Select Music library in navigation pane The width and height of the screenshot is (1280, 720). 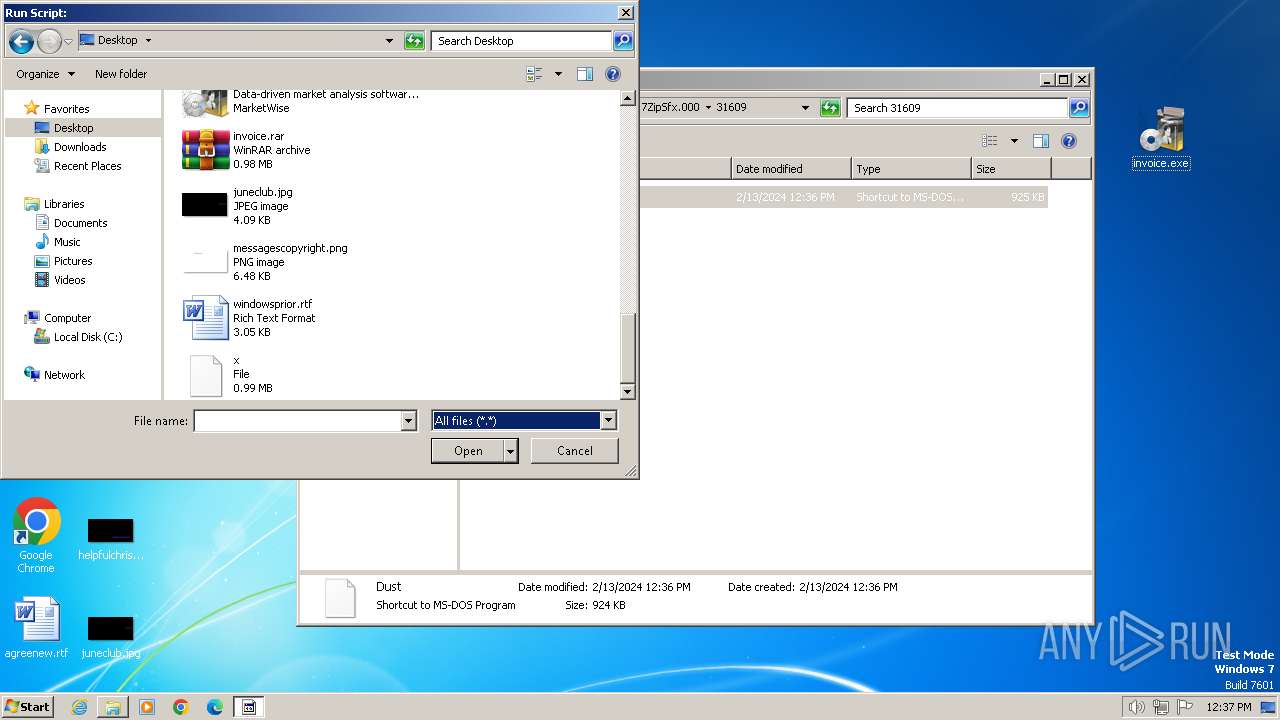[x=67, y=242]
